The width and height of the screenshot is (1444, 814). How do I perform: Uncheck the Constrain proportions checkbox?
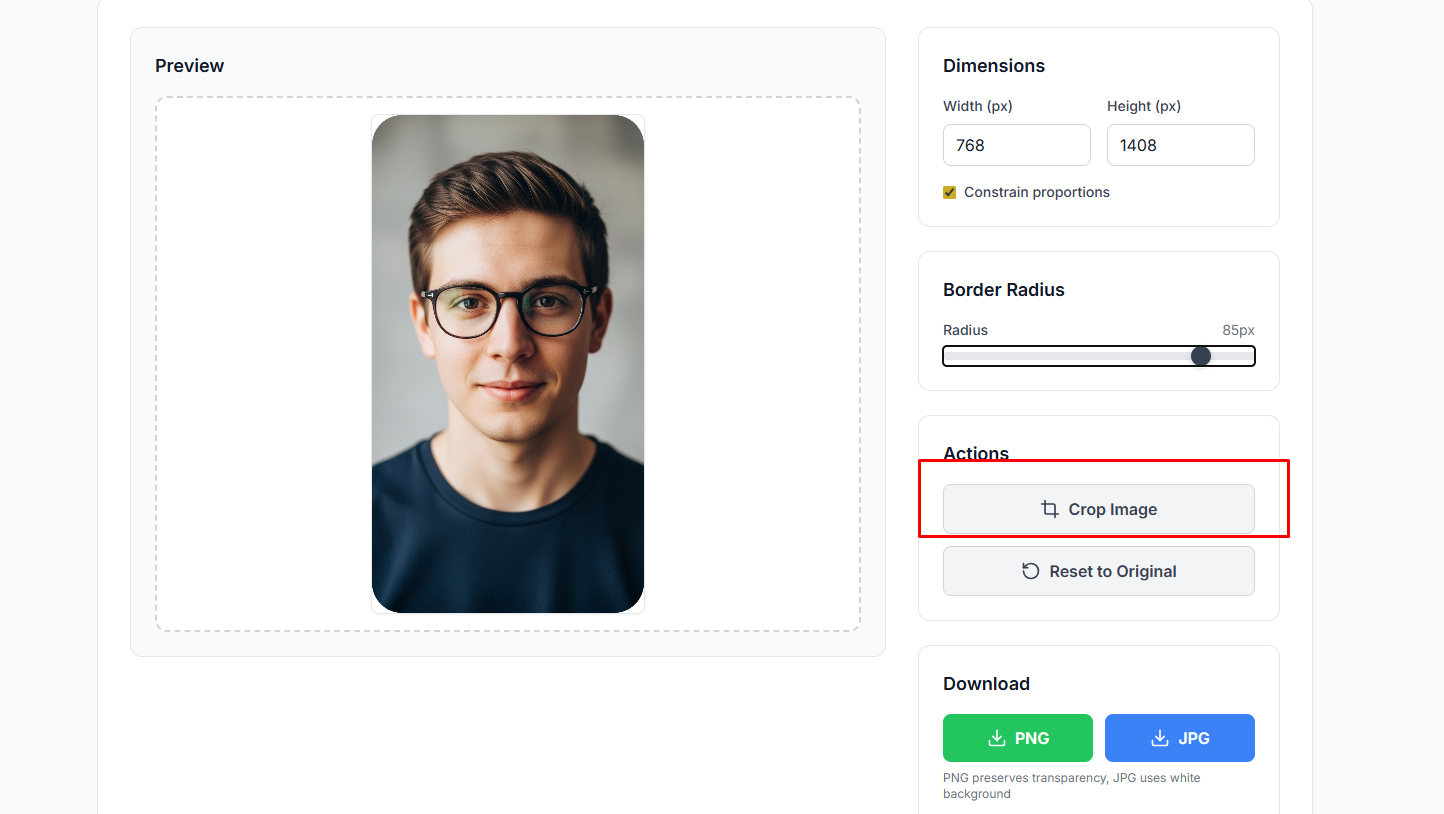pos(950,192)
